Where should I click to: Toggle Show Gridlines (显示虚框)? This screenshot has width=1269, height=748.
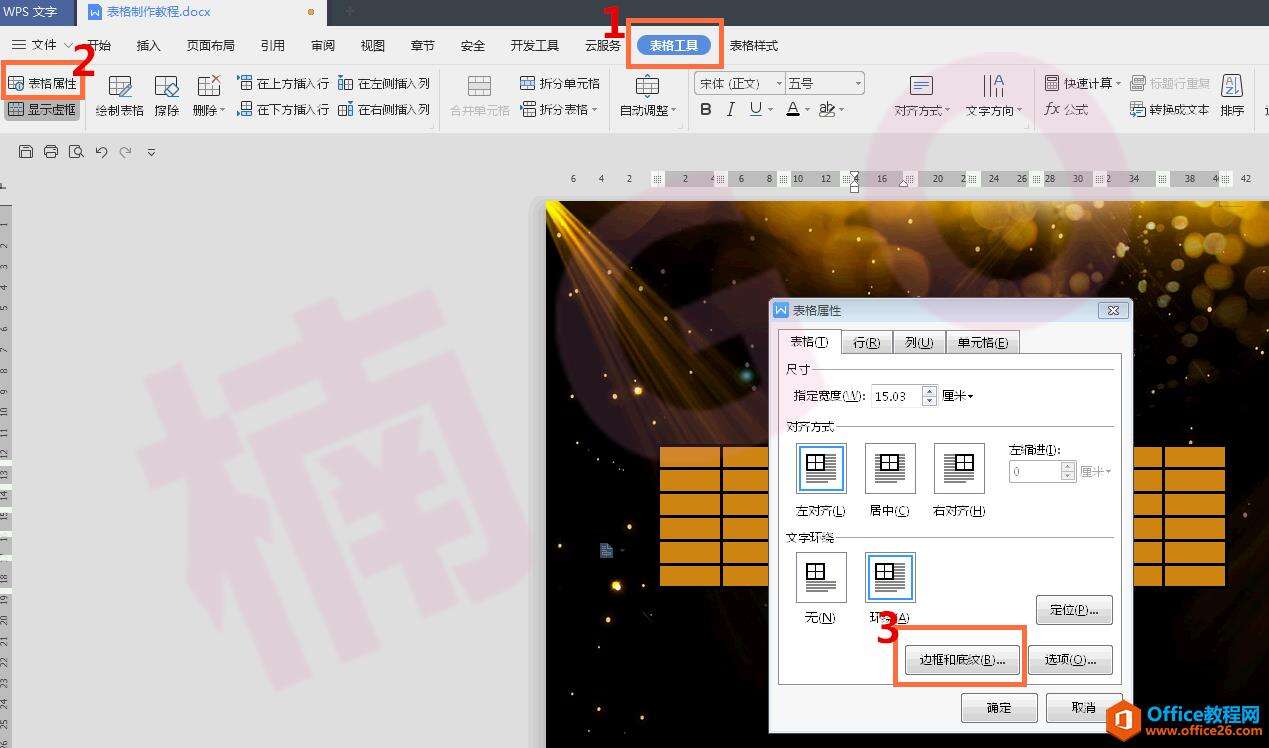(x=42, y=110)
